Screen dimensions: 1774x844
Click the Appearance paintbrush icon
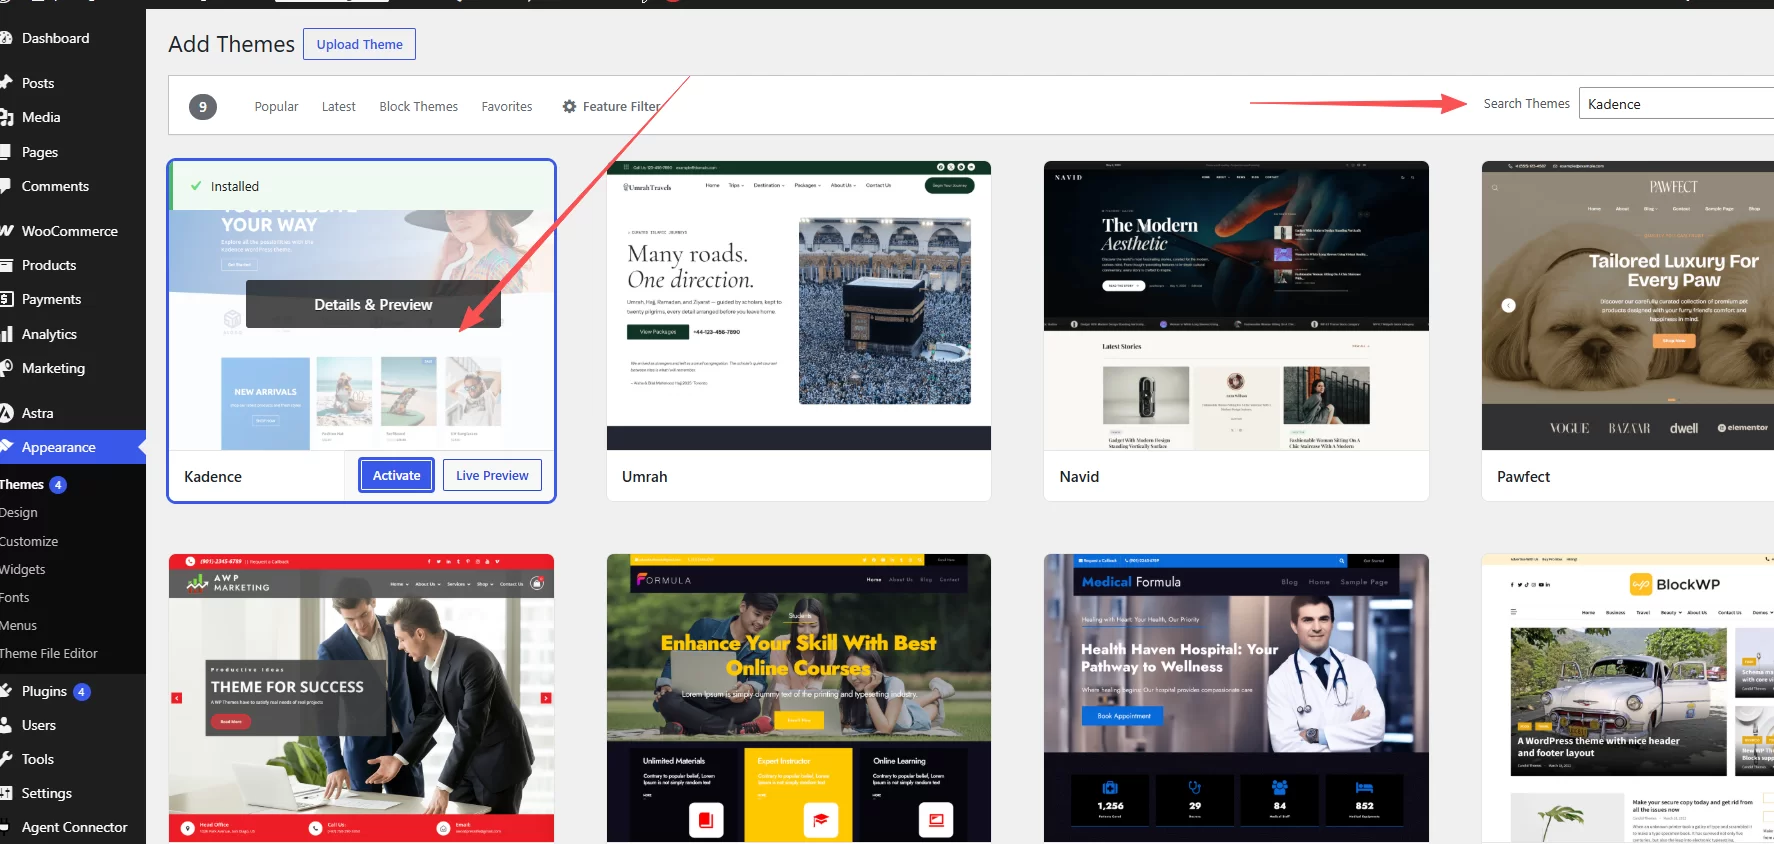(5, 447)
